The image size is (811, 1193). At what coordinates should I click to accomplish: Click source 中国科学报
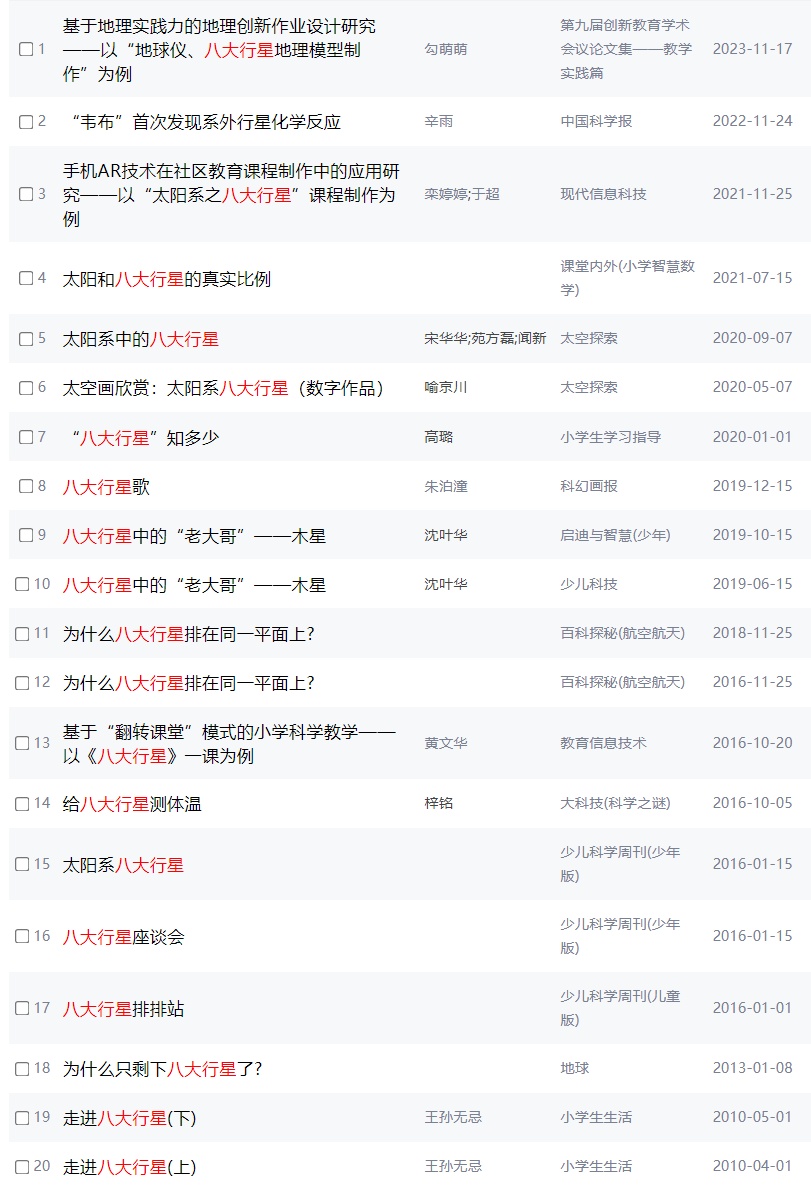point(596,121)
